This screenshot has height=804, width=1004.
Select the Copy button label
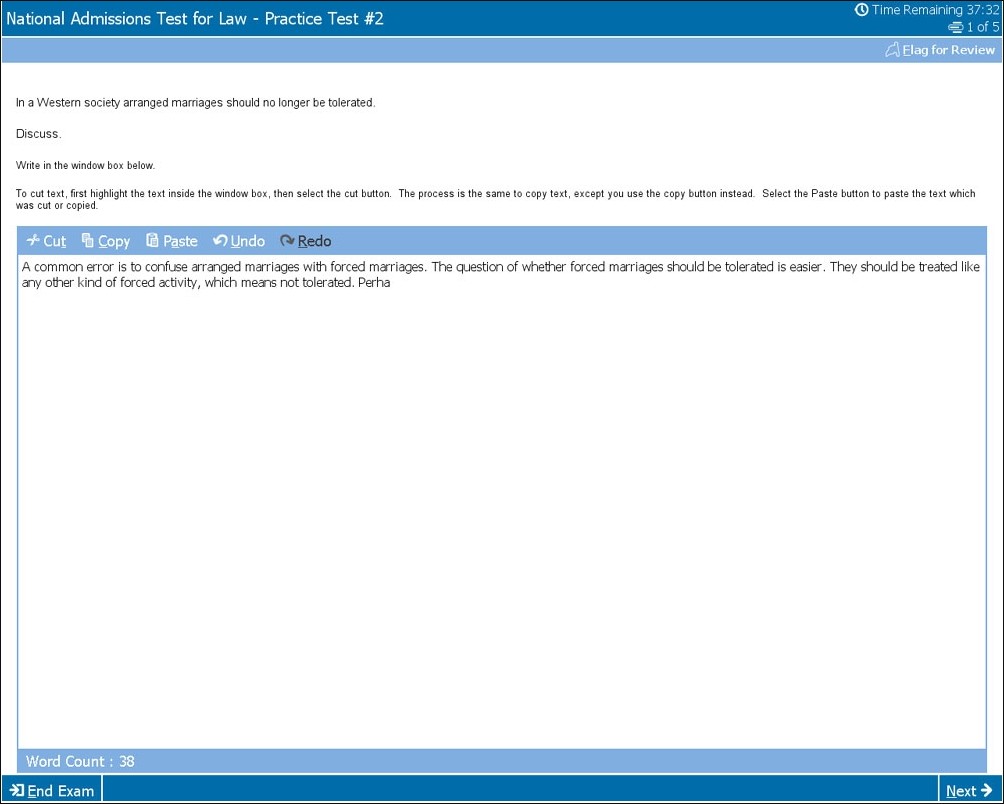point(114,241)
